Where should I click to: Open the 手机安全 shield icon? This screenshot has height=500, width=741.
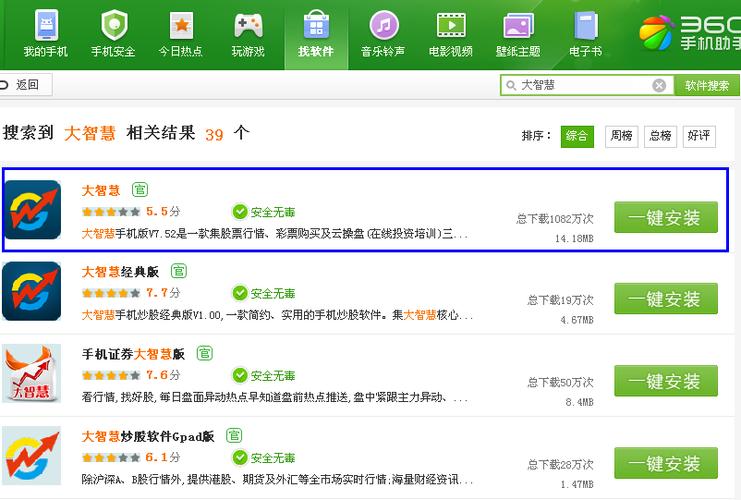pos(113,26)
